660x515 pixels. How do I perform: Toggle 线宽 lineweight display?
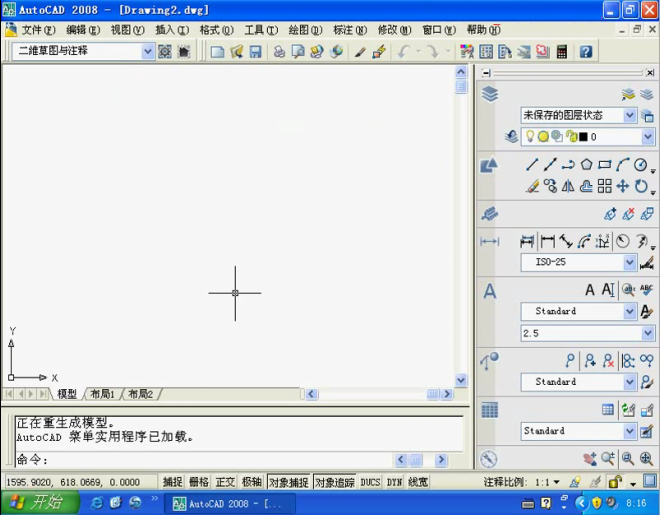(x=418, y=482)
